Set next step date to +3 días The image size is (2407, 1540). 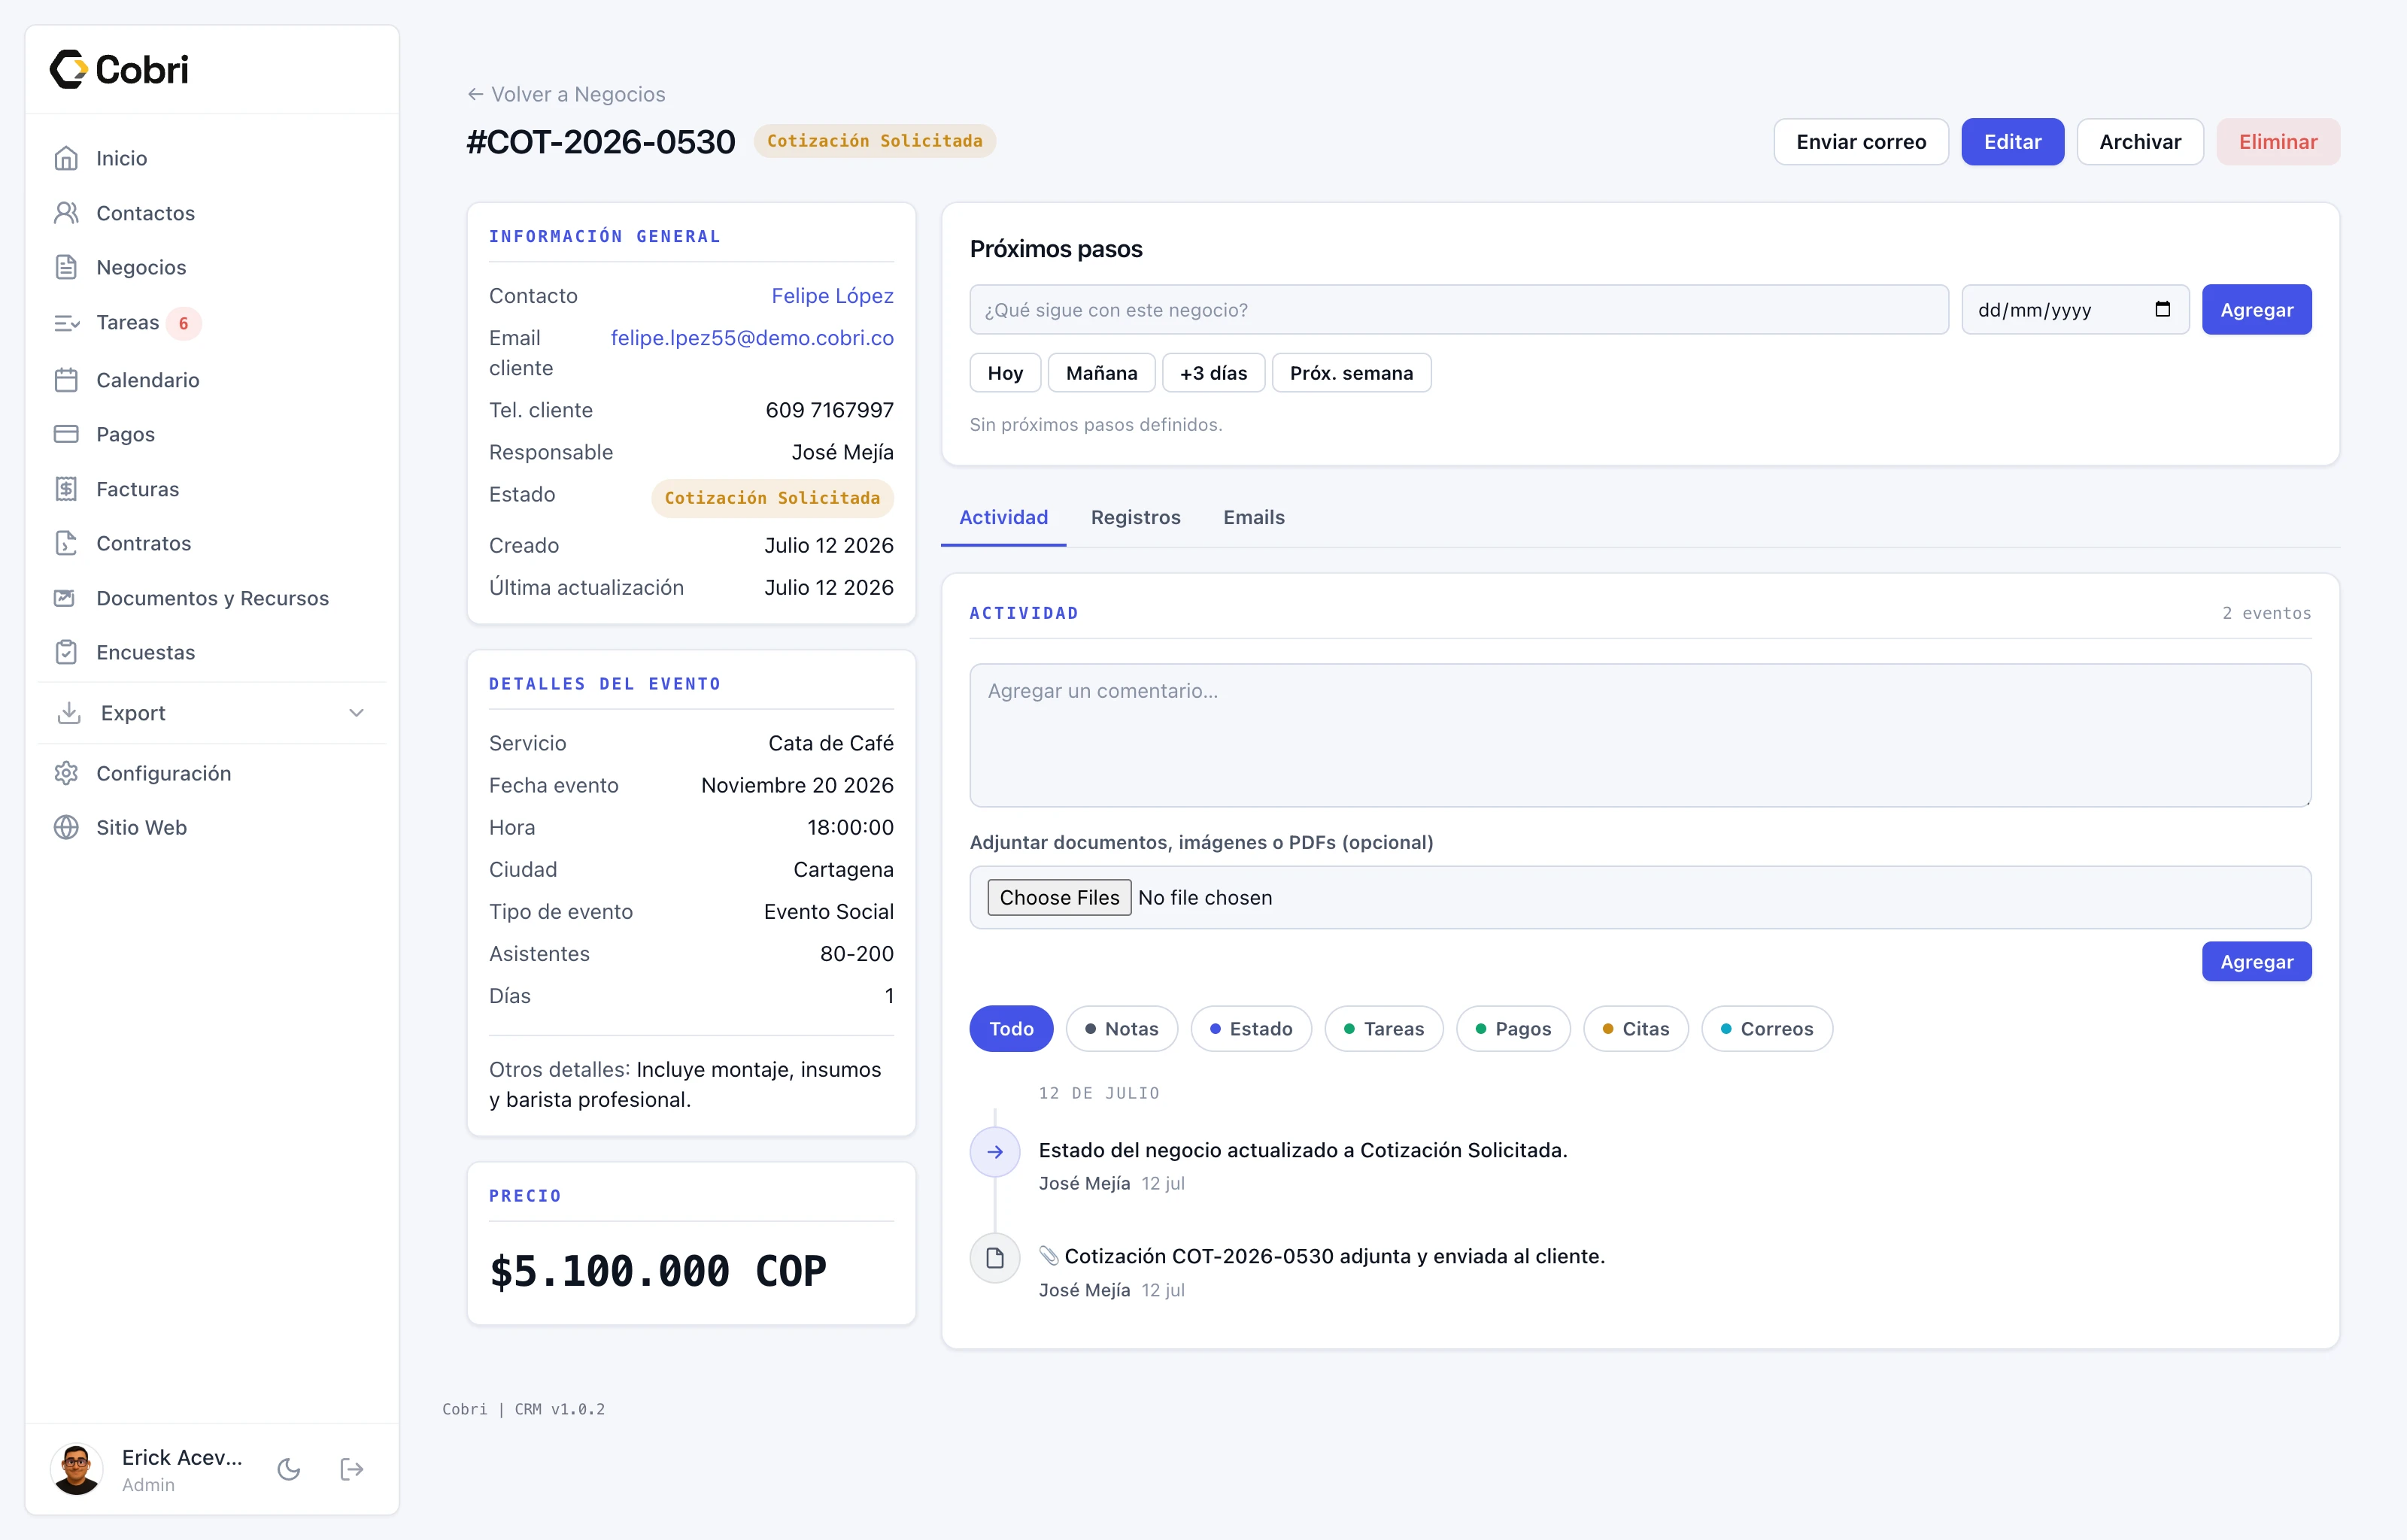pos(1213,373)
